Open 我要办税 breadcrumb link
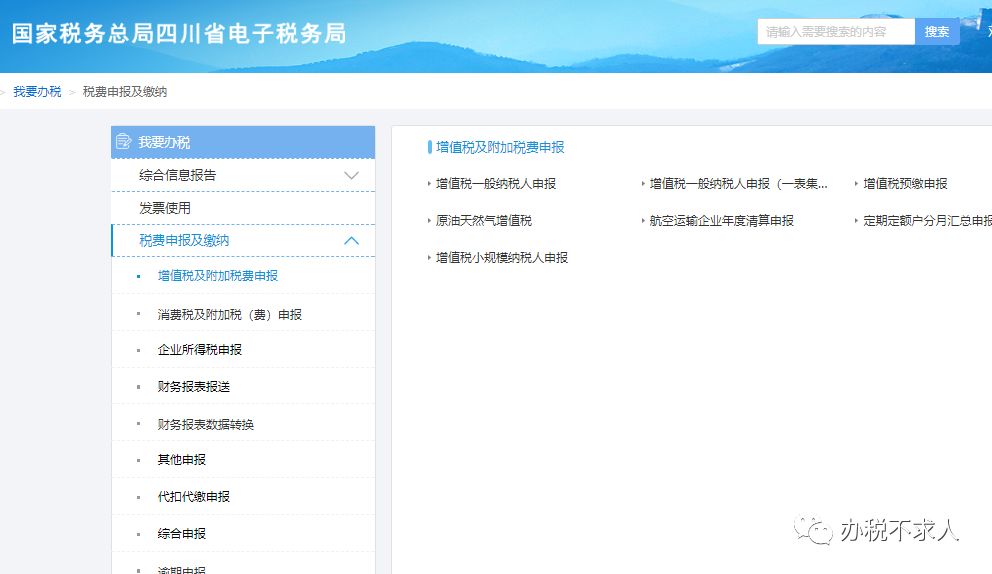This screenshot has width=992, height=574. 37,92
